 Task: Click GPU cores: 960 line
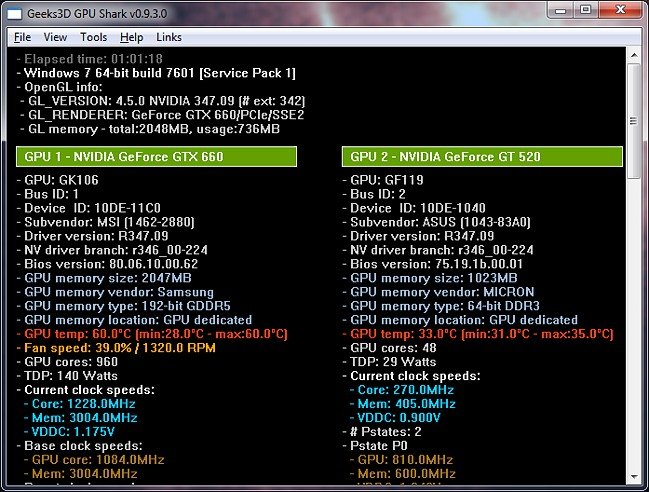coord(67,362)
